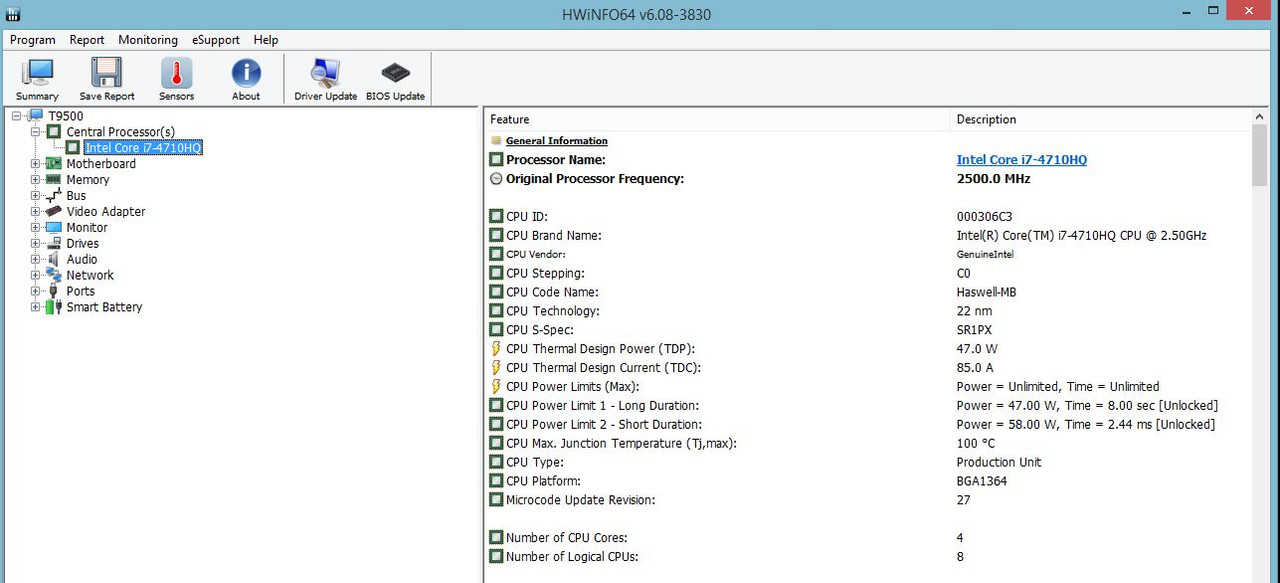Click the BIOS Update chip icon
Screen dimensions: 1280x583
click(x=396, y=79)
